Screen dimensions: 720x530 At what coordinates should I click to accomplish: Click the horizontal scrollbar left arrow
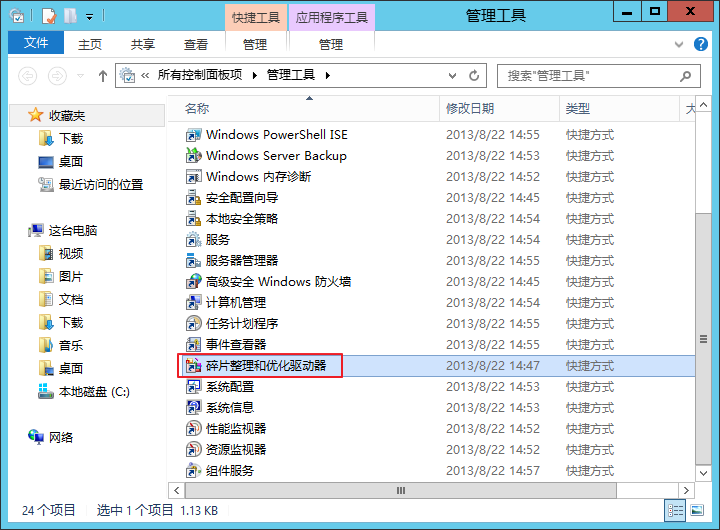(177, 491)
